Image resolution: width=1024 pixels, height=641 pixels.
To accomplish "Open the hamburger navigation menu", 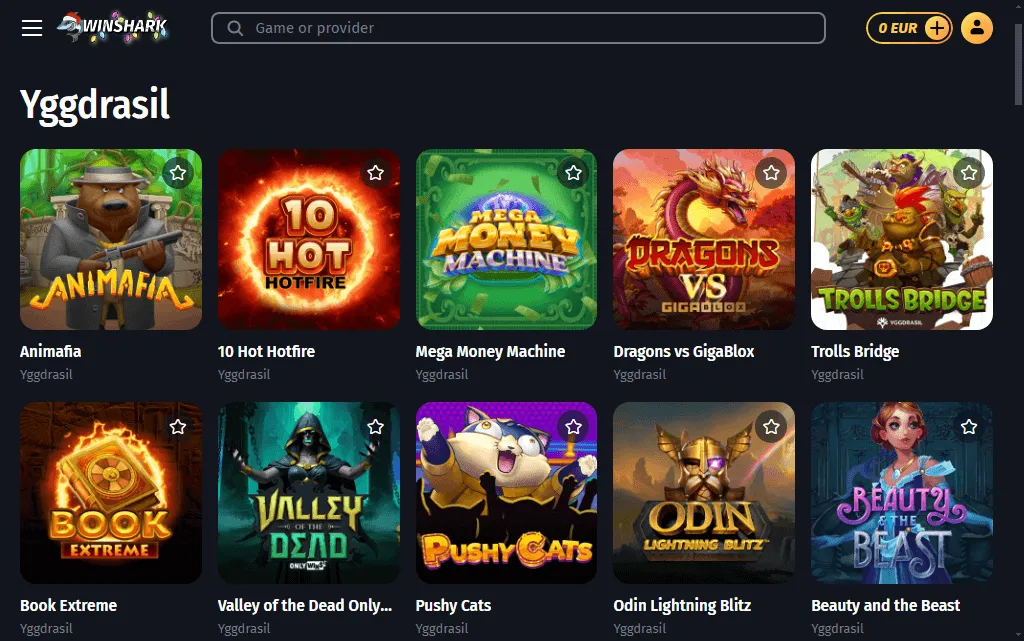I will pyautogui.click(x=32, y=28).
